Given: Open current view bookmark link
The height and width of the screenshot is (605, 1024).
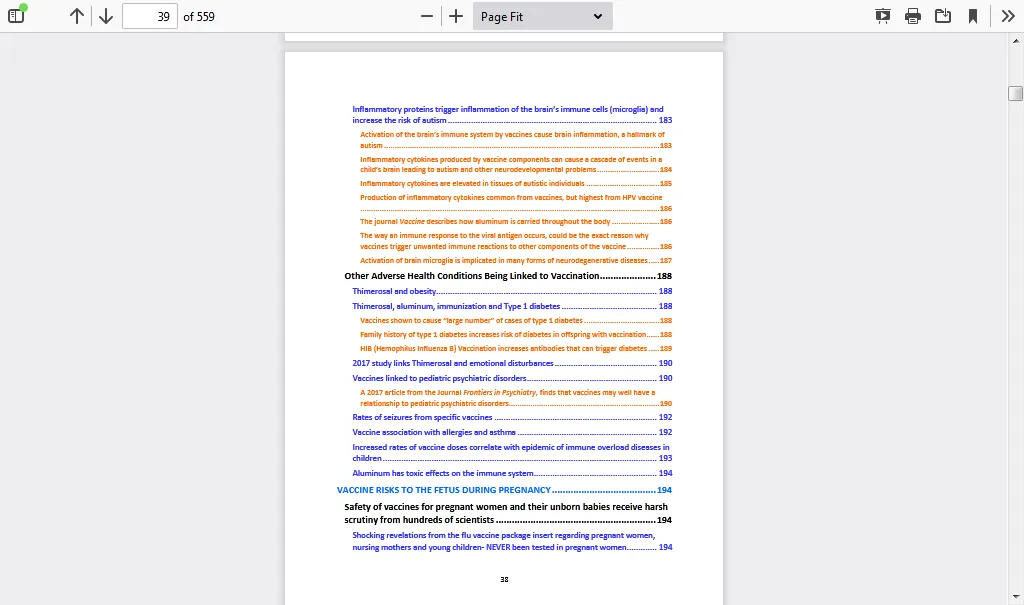Looking at the screenshot, I should coord(972,16).
